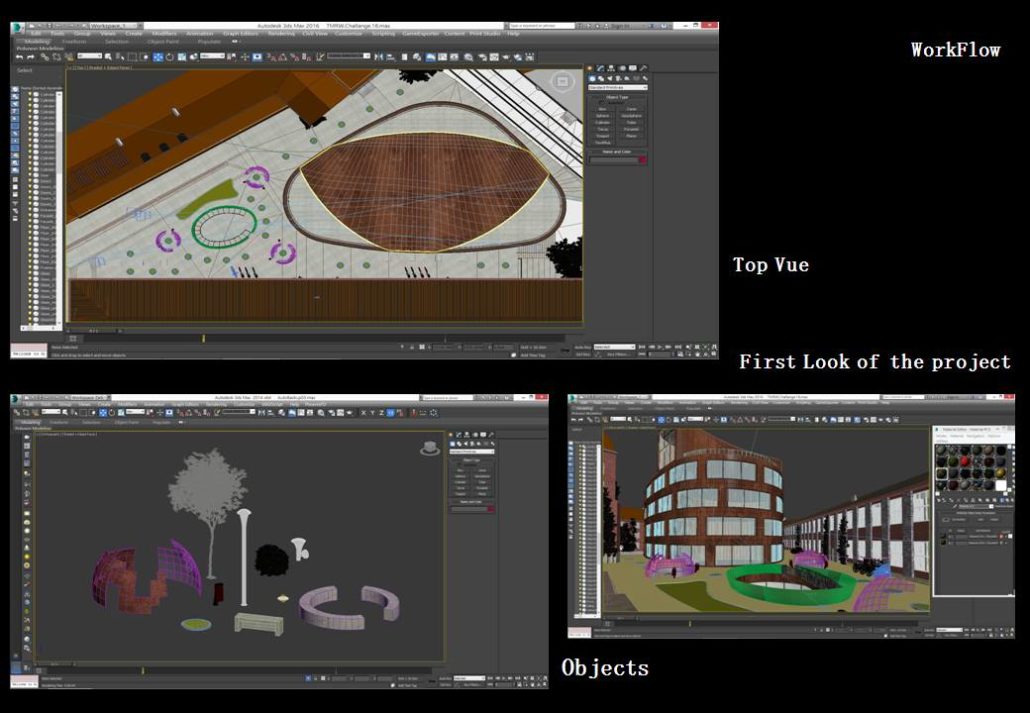Open the reference coordinate dropdown in top window
Viewport: 1030px width, 713px height.
coord(213,57)
